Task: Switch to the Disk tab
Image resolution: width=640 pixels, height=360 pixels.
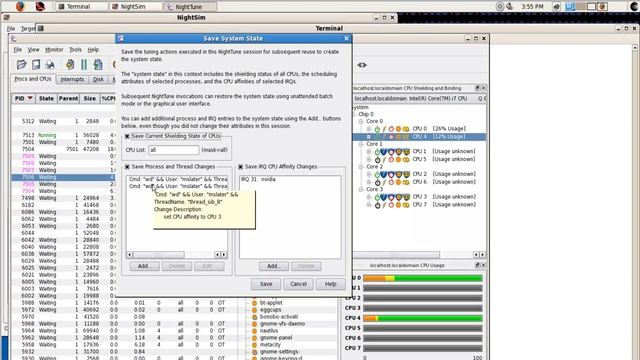Action: [x=98, y=80]
